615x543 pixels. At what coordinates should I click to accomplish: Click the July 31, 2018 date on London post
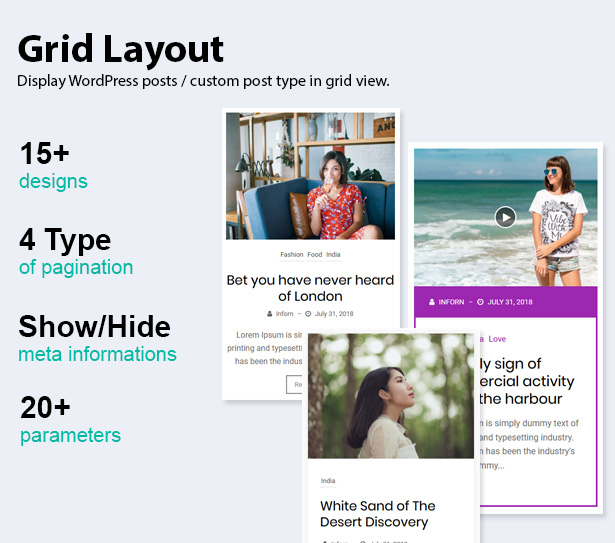point(334,313)
